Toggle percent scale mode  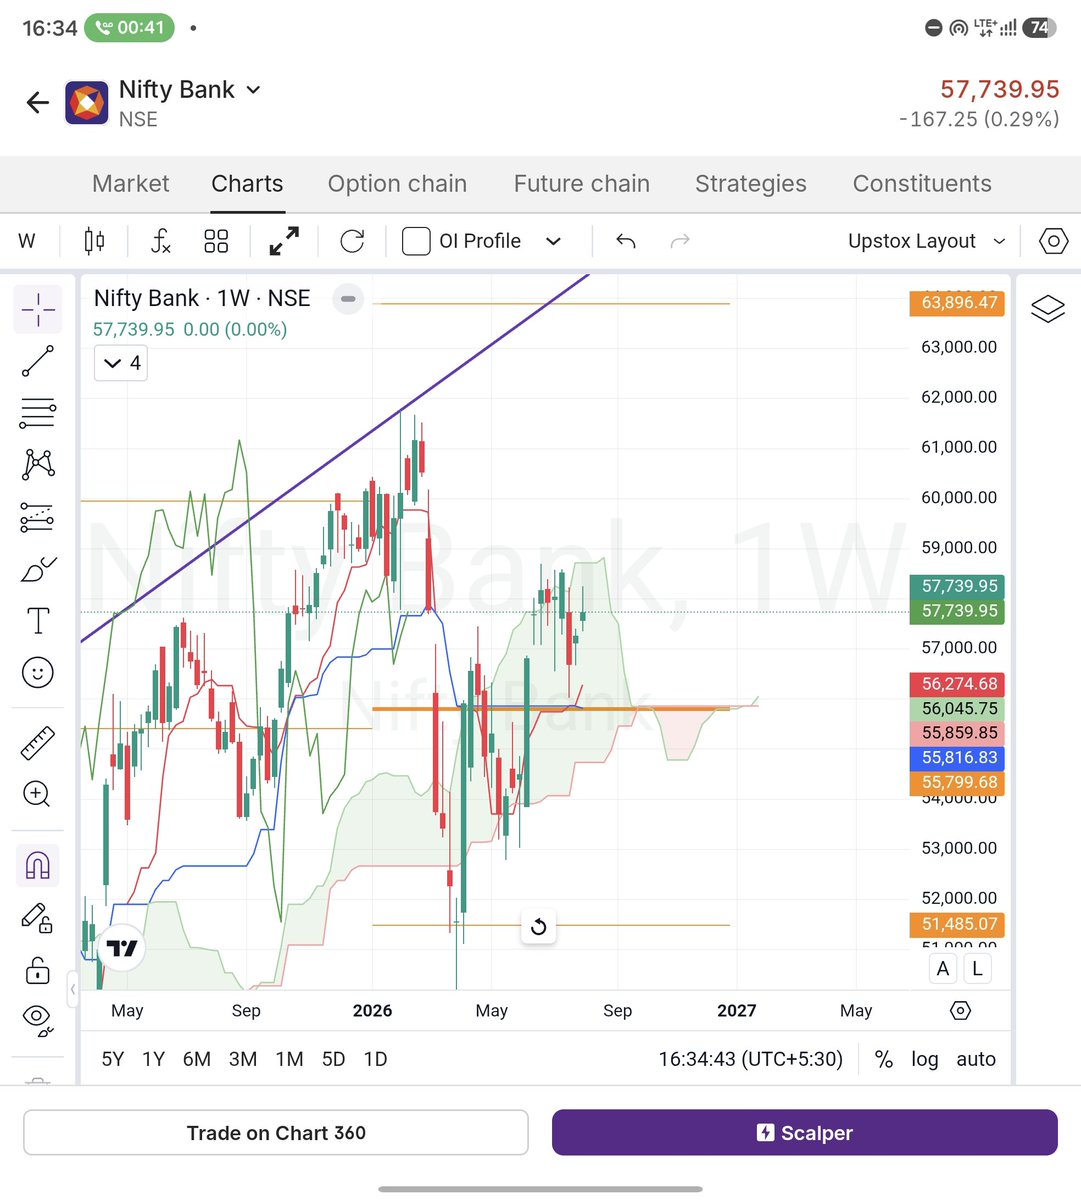[884, 1059]
